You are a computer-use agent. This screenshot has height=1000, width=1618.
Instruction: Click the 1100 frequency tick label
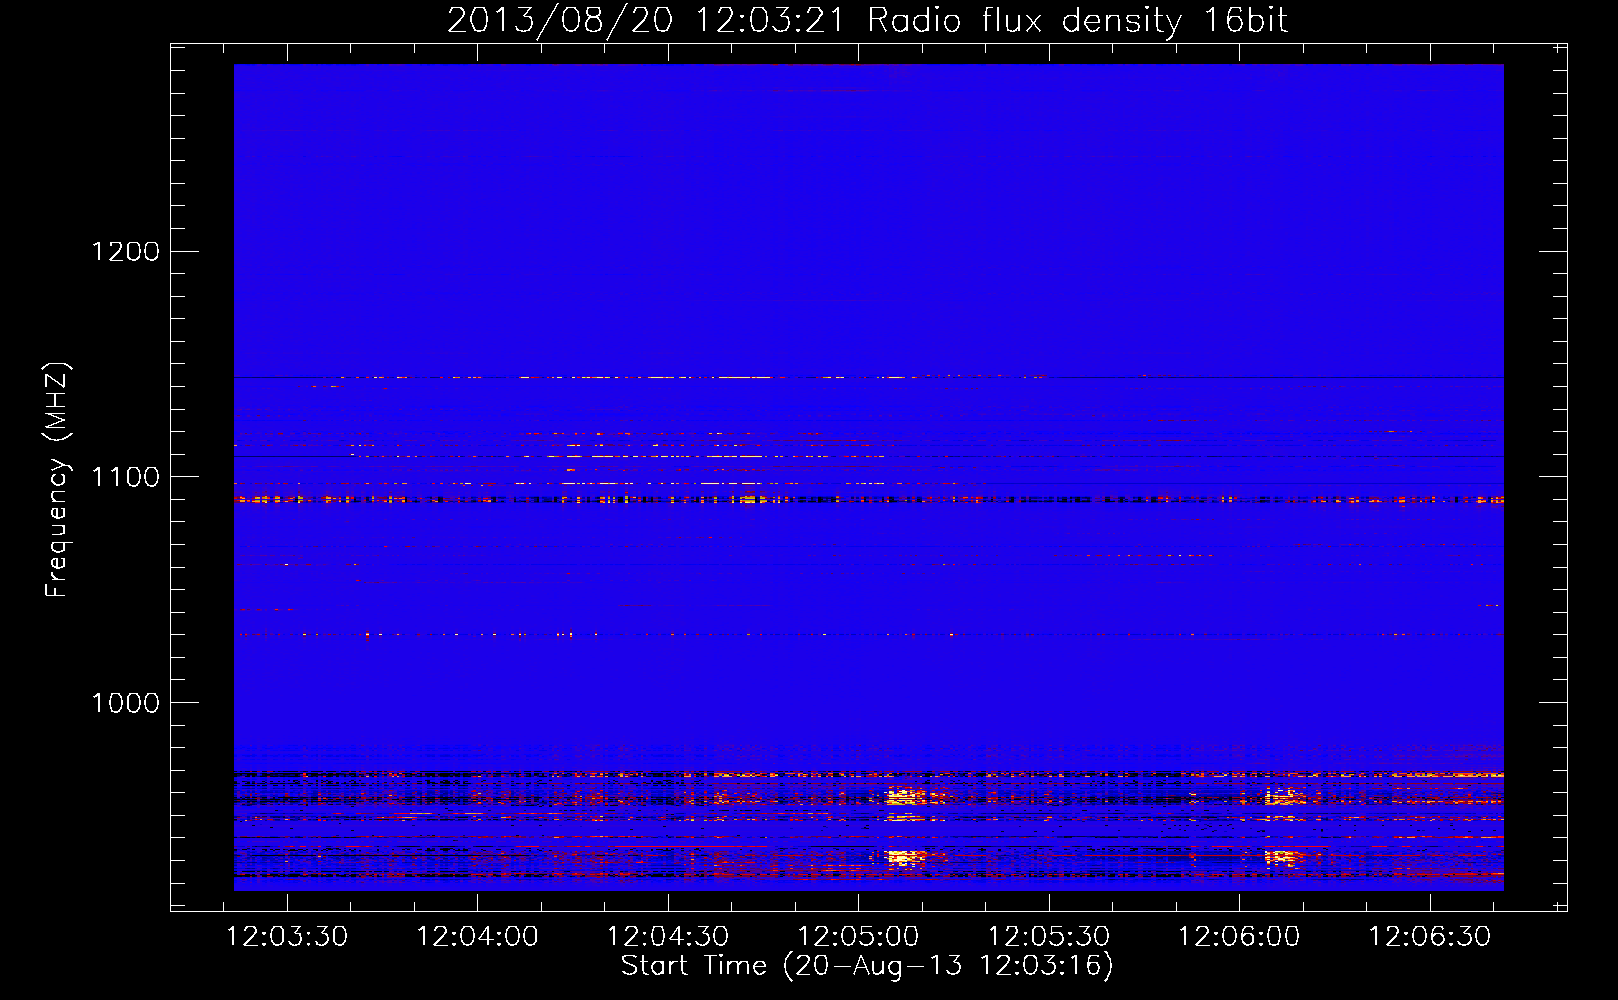pos(126,477)
